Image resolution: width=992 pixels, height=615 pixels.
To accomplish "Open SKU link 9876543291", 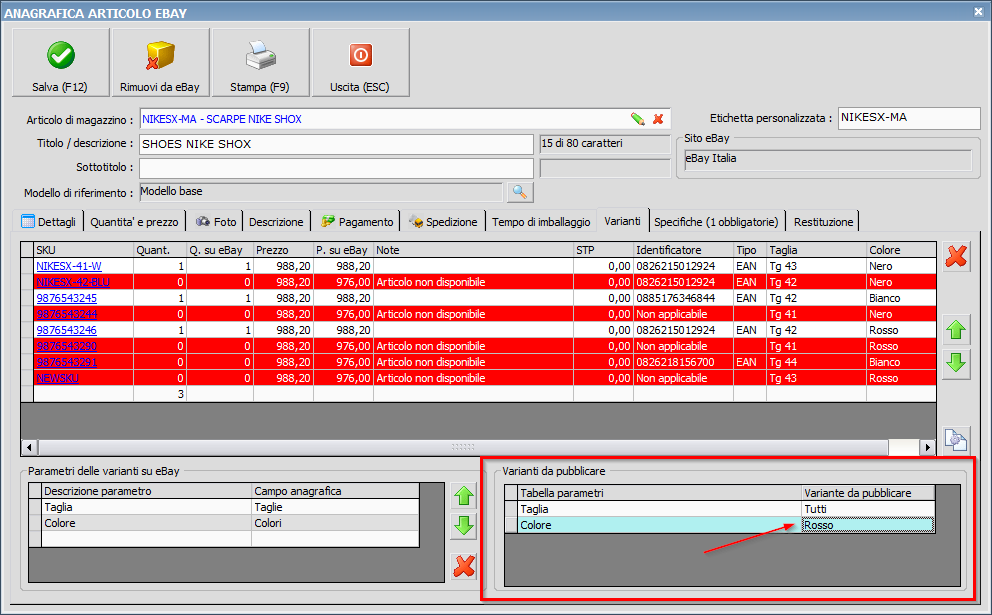I will pyautogui.click(x=66, y=362).
